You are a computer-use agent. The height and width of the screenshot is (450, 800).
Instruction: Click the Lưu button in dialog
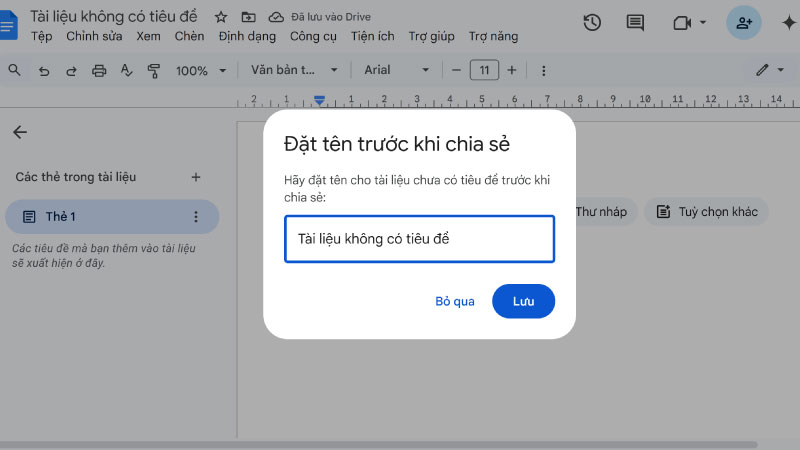pos(523,301)
